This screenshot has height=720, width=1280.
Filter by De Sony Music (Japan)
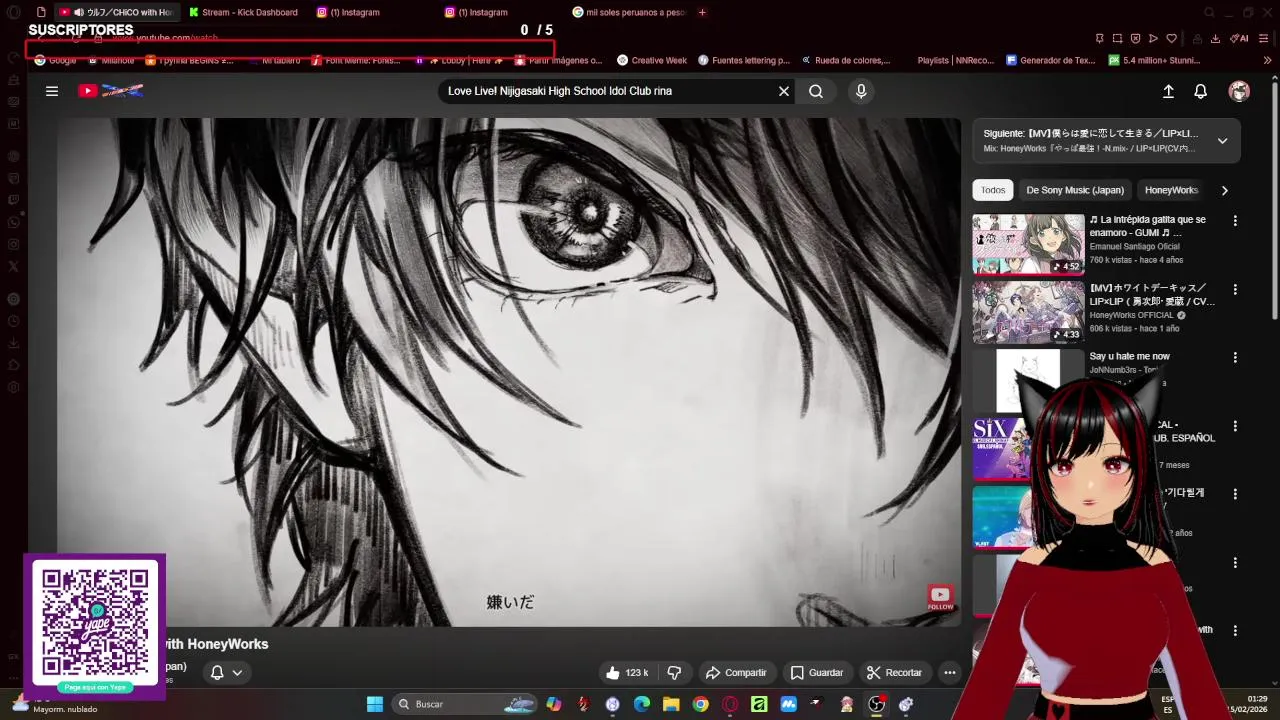pos(1075,190)
